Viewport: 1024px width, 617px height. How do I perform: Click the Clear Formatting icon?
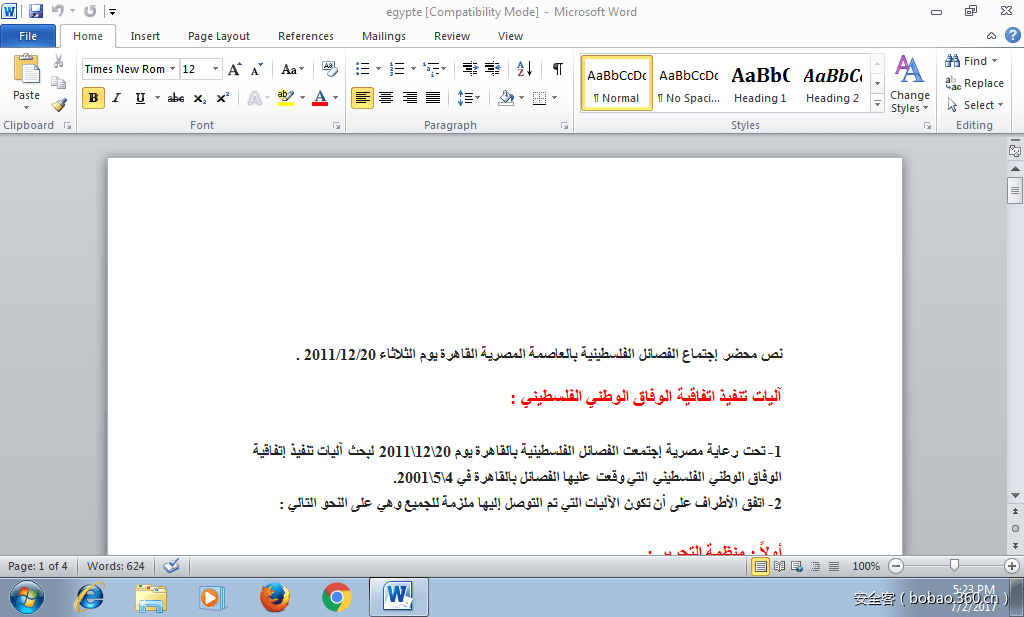click(x=331, y=69)
